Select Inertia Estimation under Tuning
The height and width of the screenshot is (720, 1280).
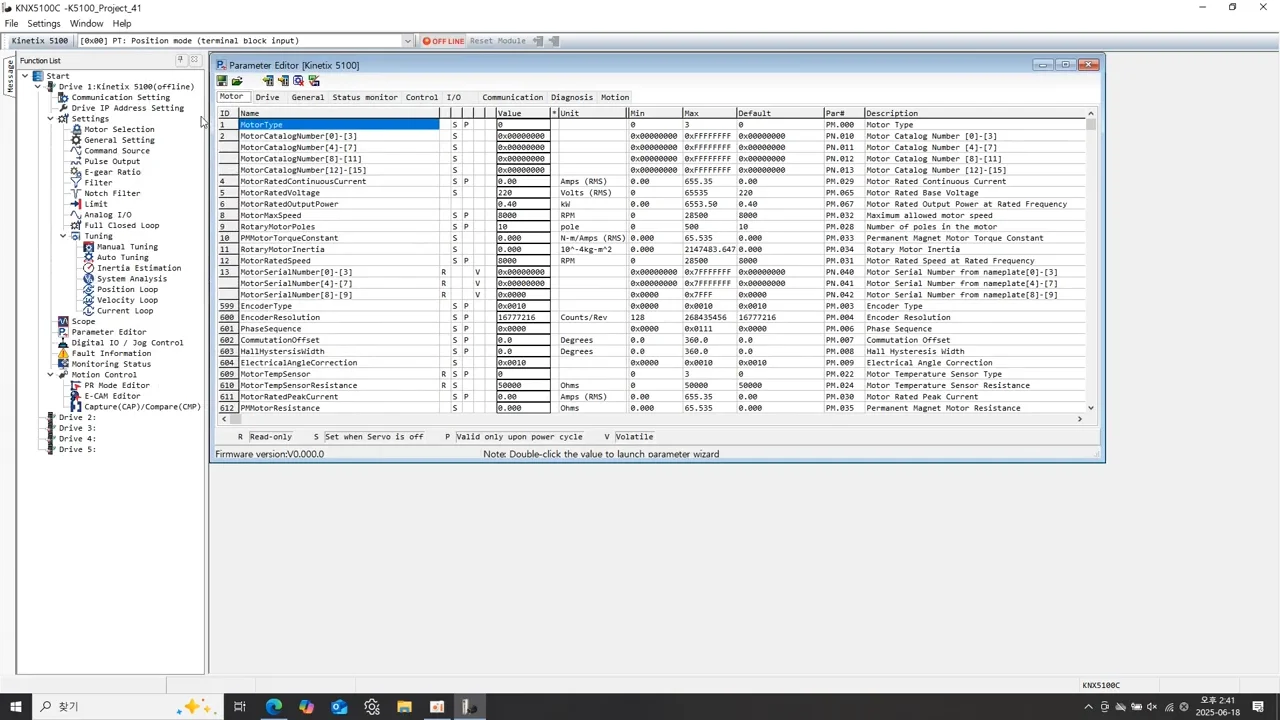coord(138,268)
